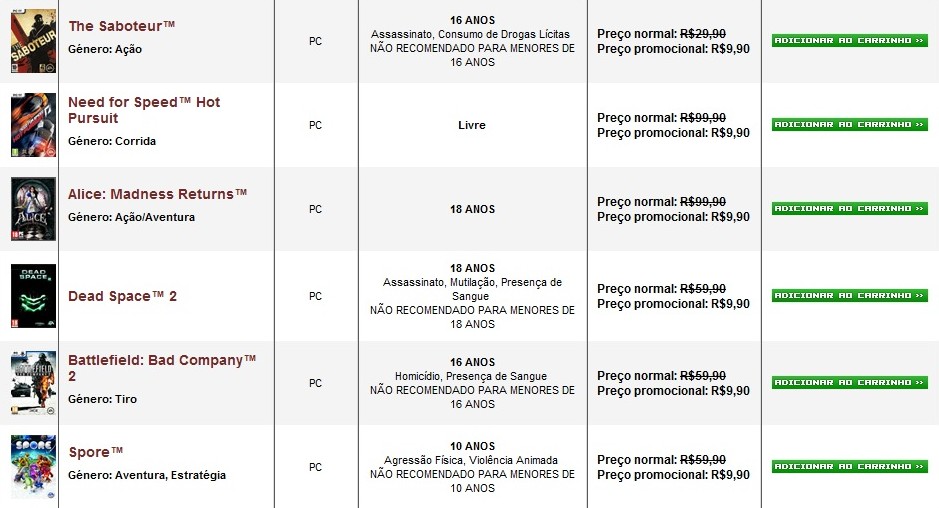Open the Spore box art thumbnail

coord(33,466)
